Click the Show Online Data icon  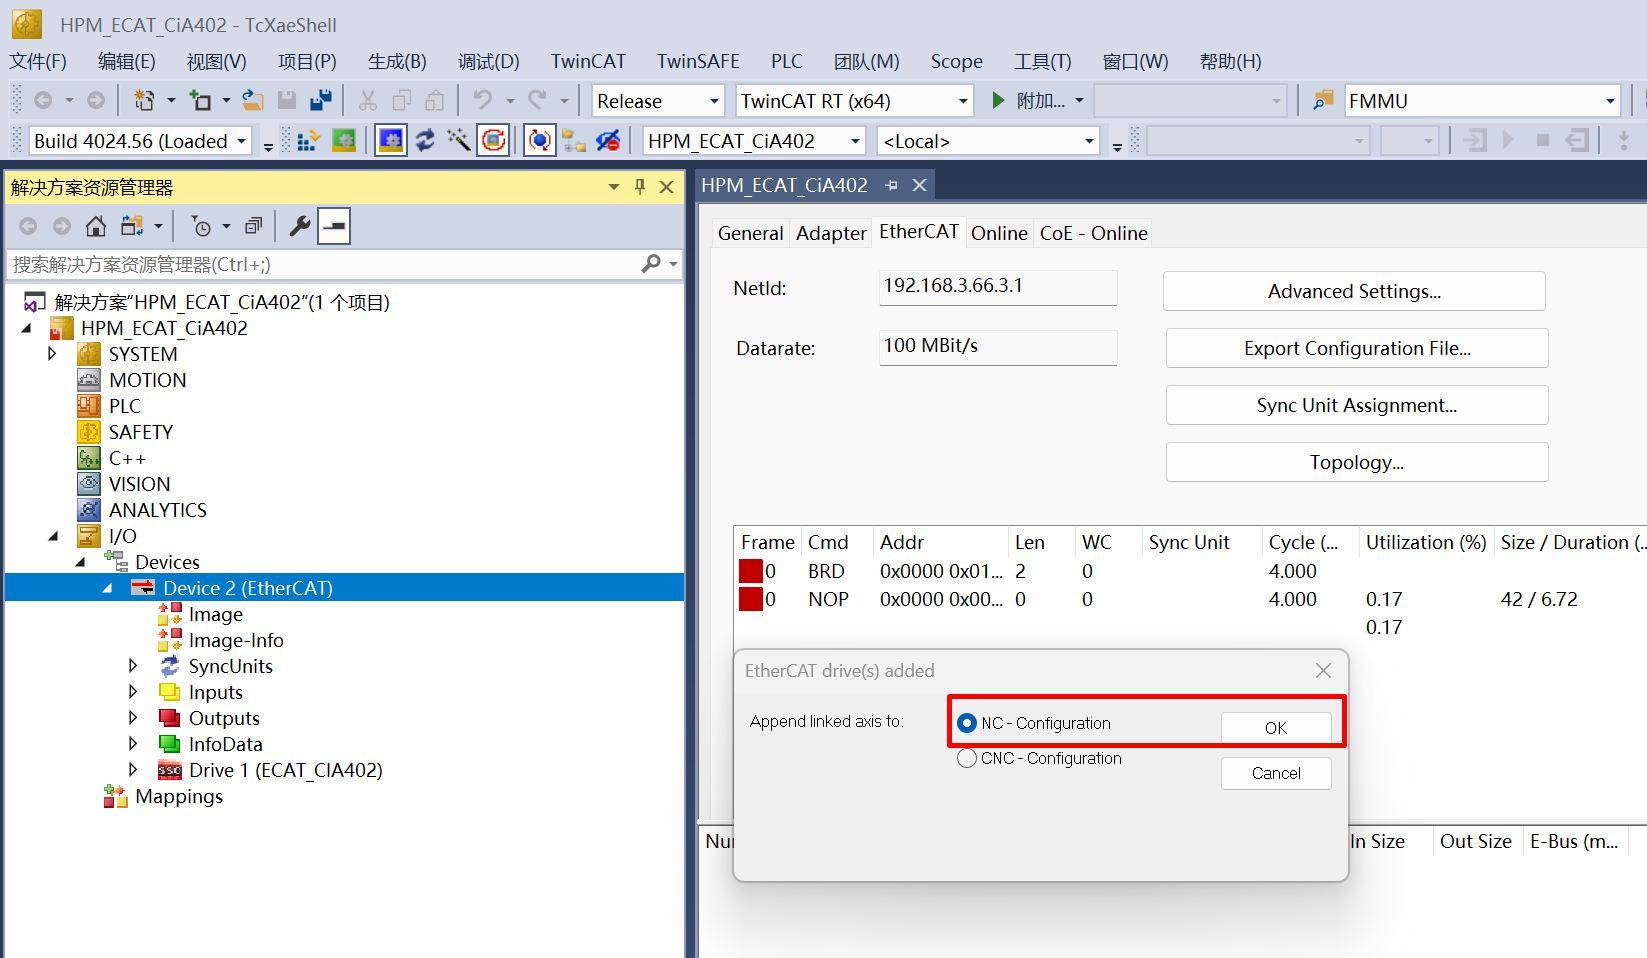(540, 140)
